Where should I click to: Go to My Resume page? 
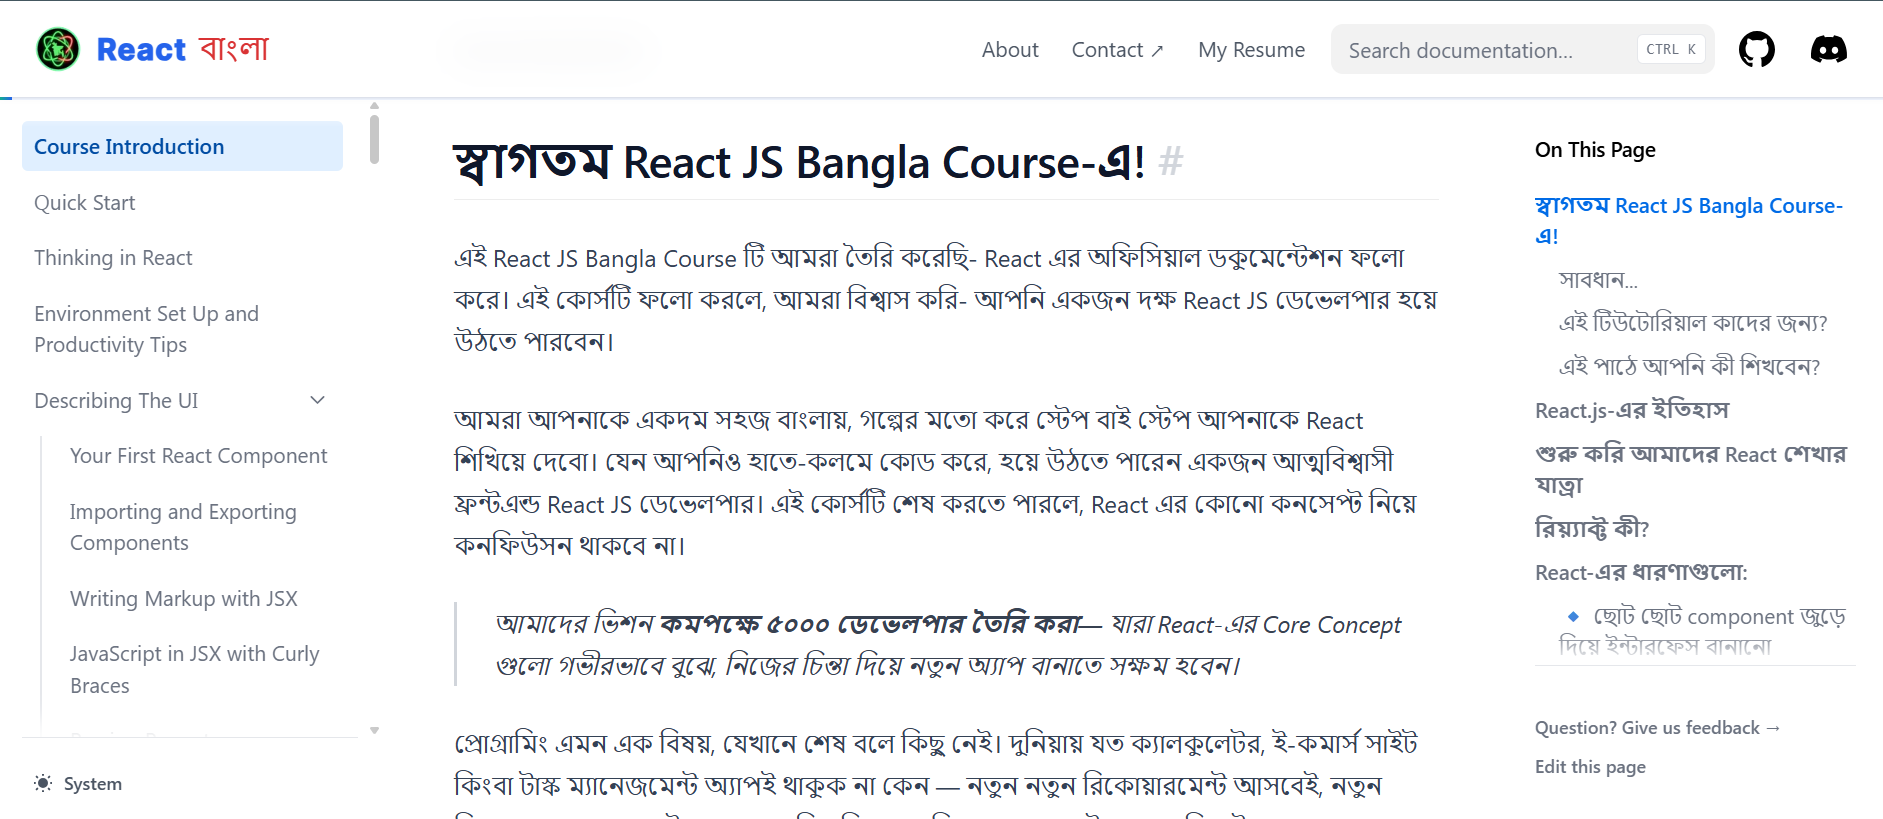pos(1251,50)
